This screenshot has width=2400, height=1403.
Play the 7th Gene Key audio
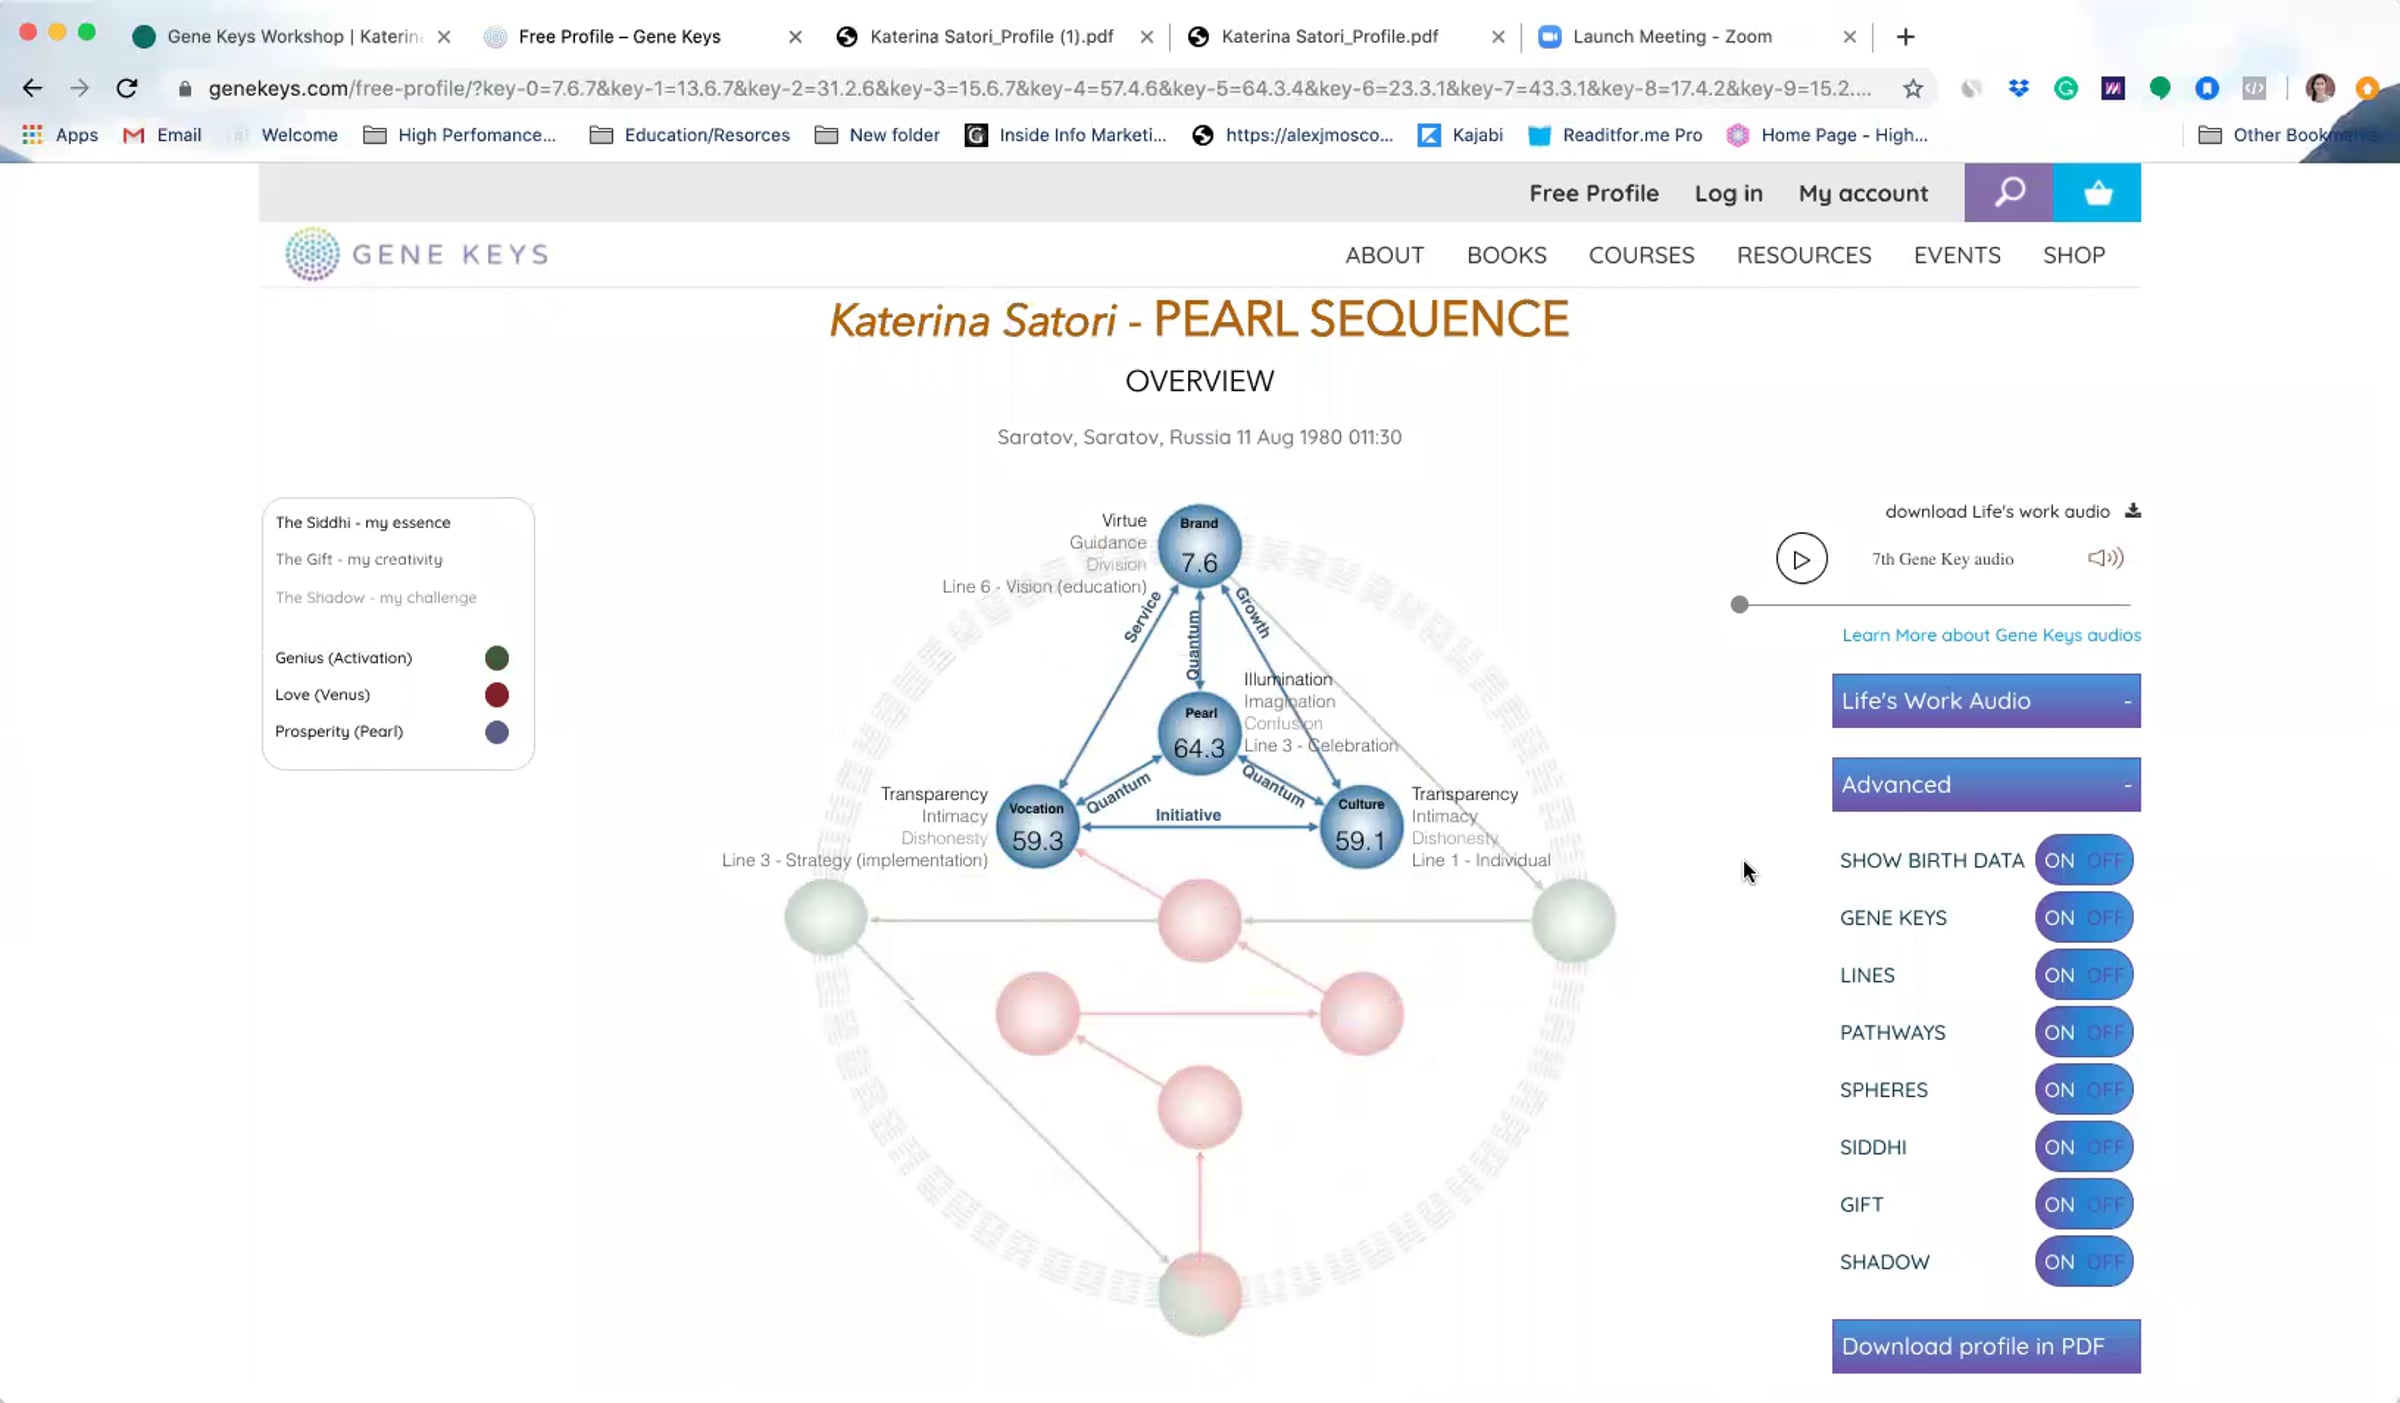pyautogui.click(x=1801, y=559)
